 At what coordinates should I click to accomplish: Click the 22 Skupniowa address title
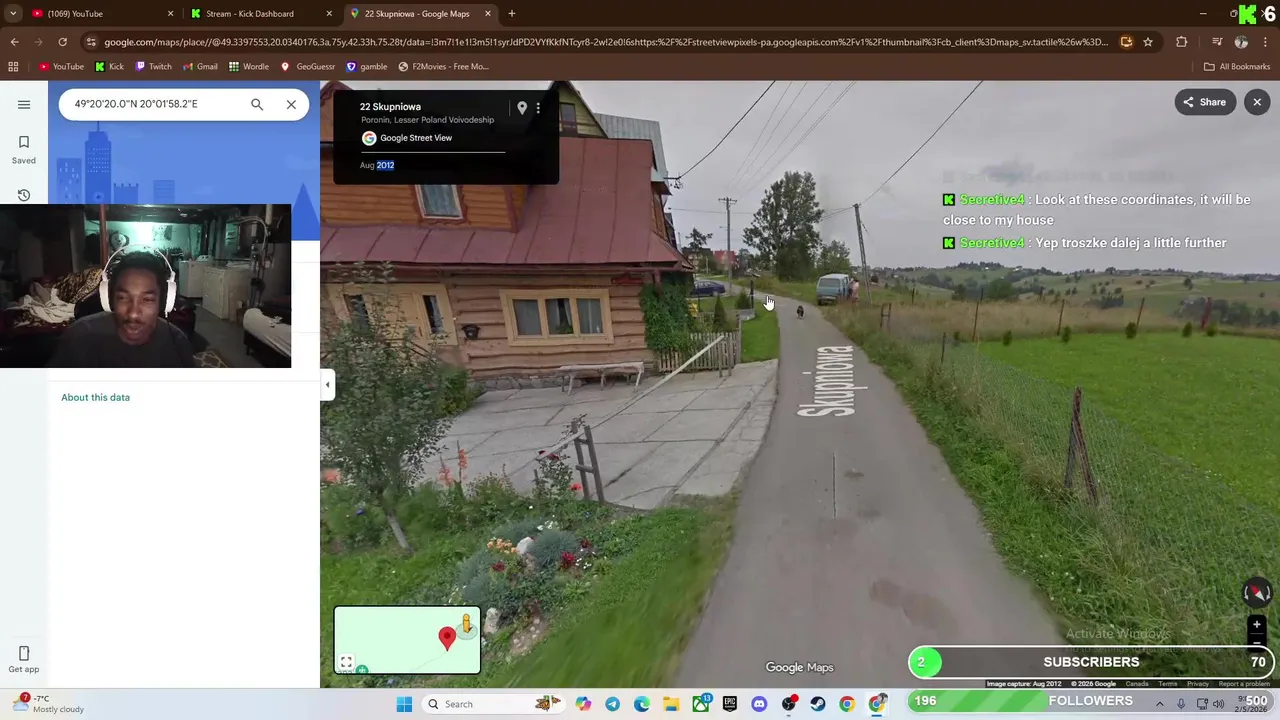[x=390, y=107]
